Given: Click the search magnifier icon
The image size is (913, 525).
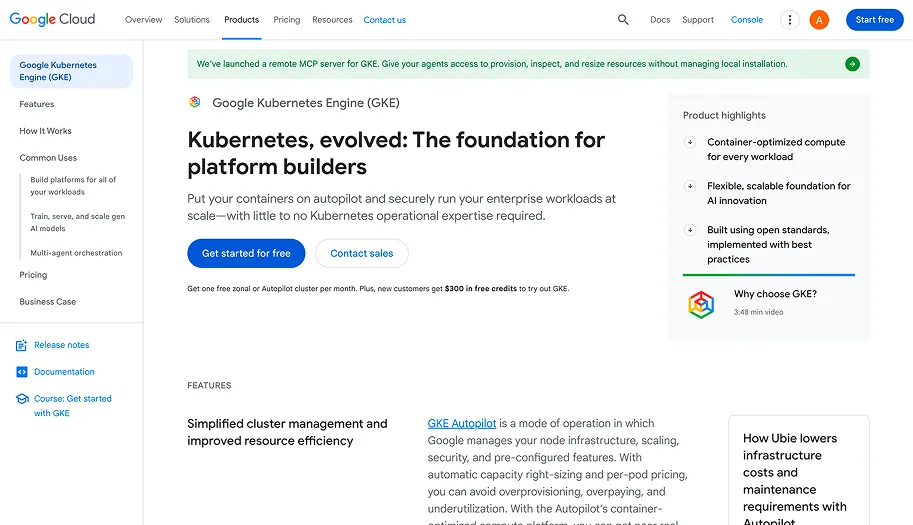Looking at the screenshot, I should coord(623,20).
